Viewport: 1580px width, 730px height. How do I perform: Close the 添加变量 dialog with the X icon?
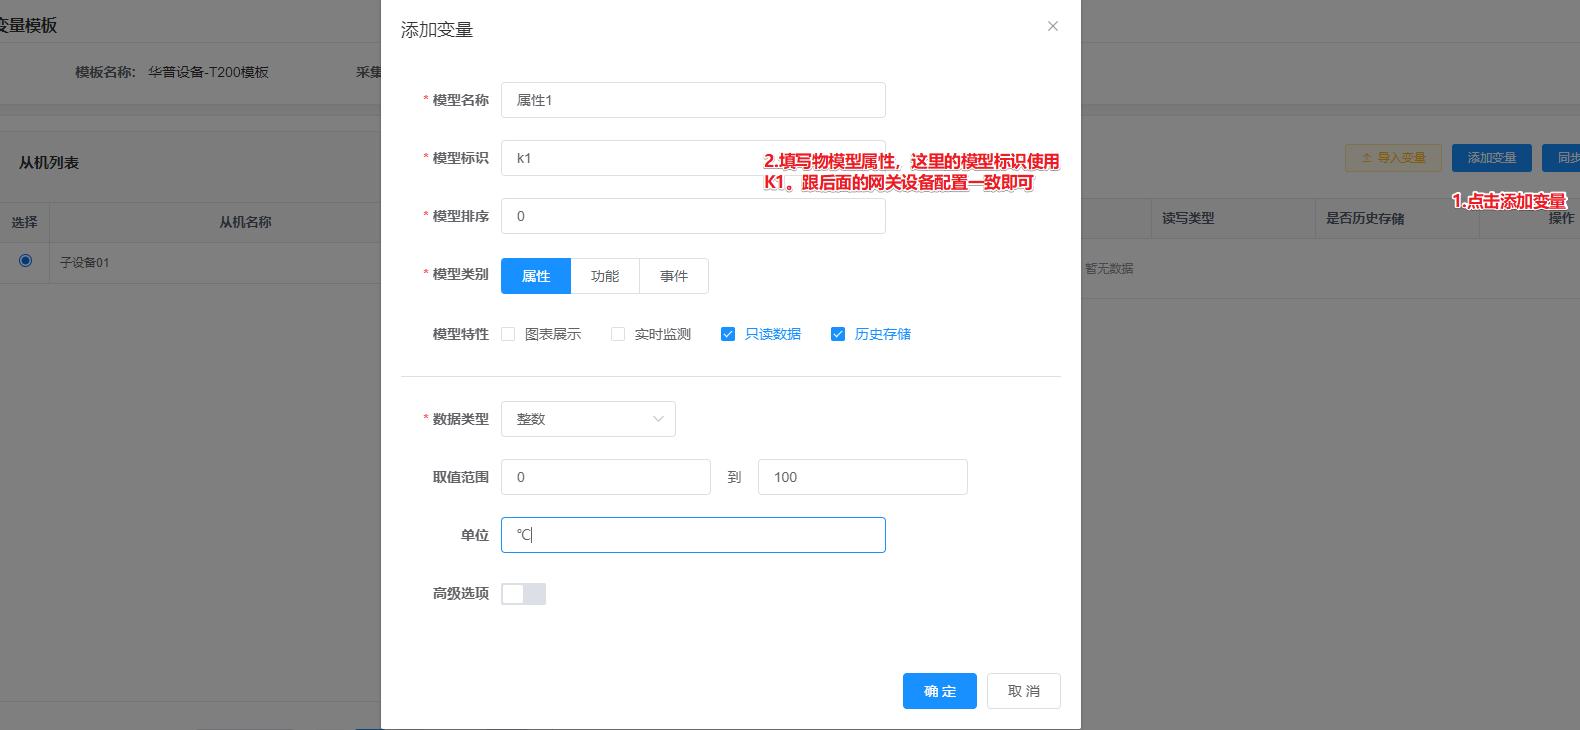[1052, 26]
